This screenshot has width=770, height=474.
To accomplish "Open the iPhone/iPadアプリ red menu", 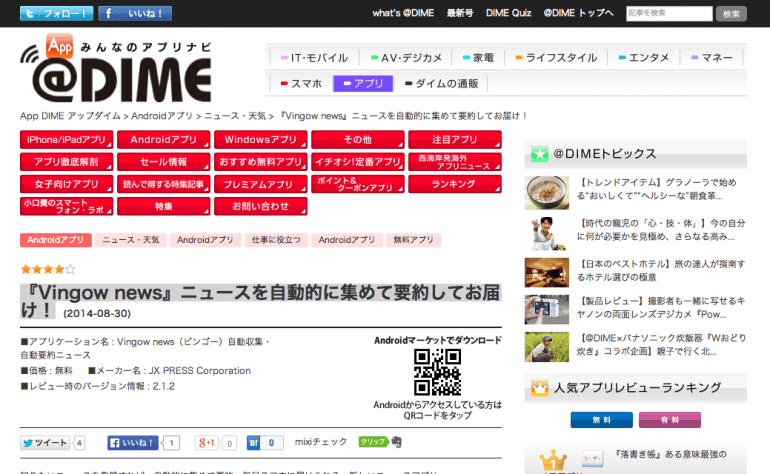I will (66, 139).
